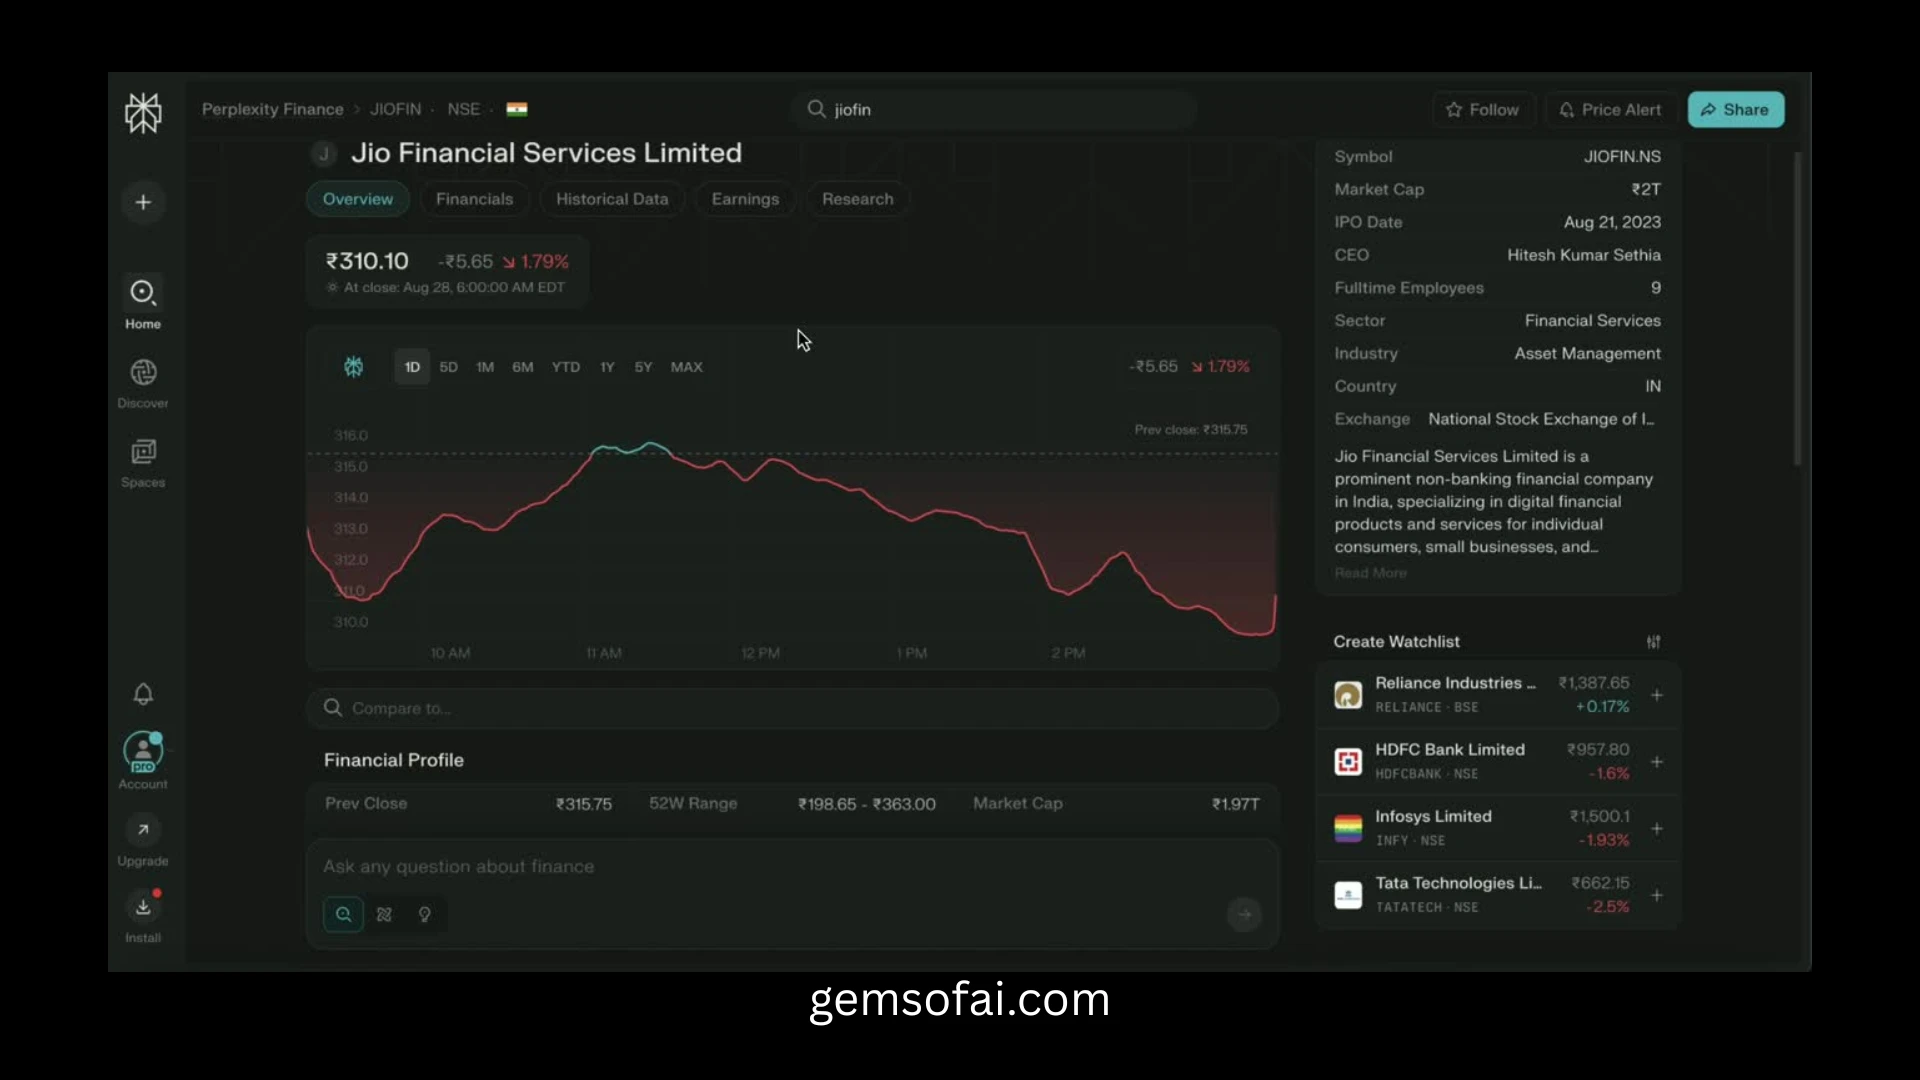
Task: Open the Infosys Limited watchlist row
Action: pos(1497,829)
